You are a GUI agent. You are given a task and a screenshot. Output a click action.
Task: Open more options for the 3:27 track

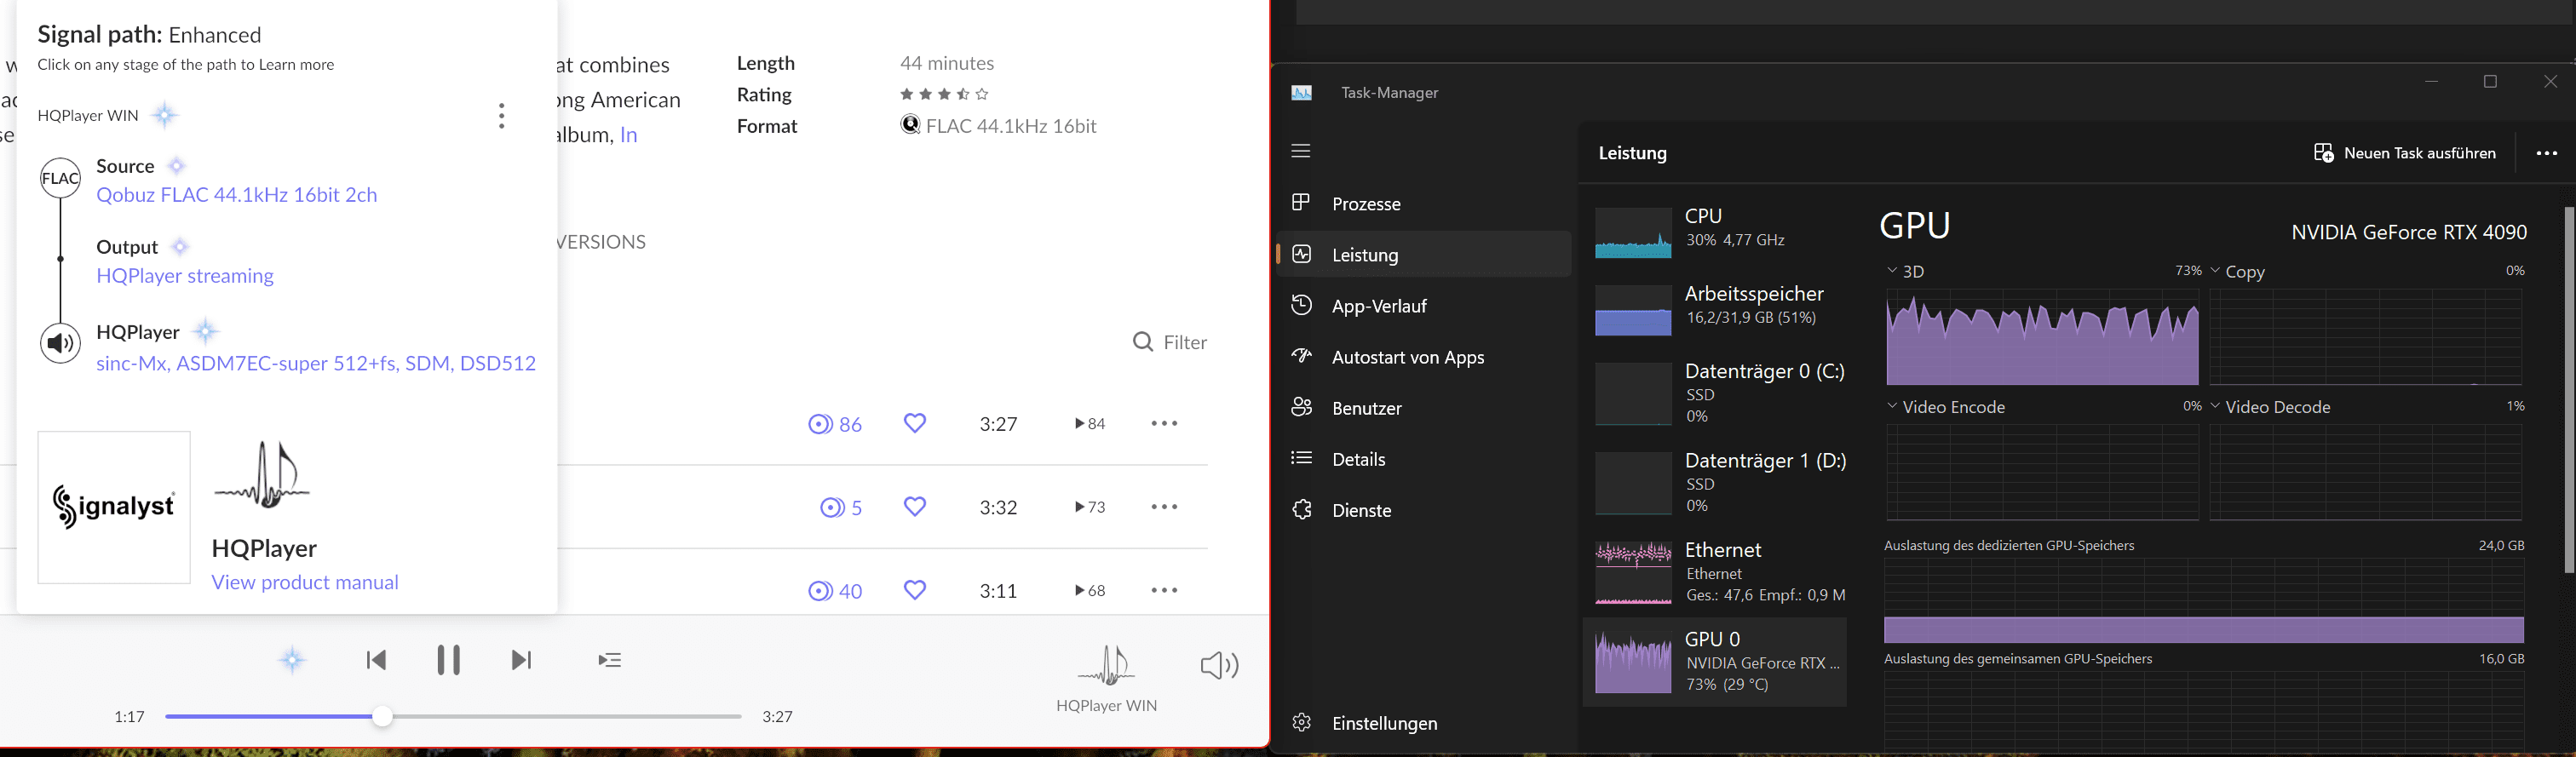click(x=1164, y=424)
